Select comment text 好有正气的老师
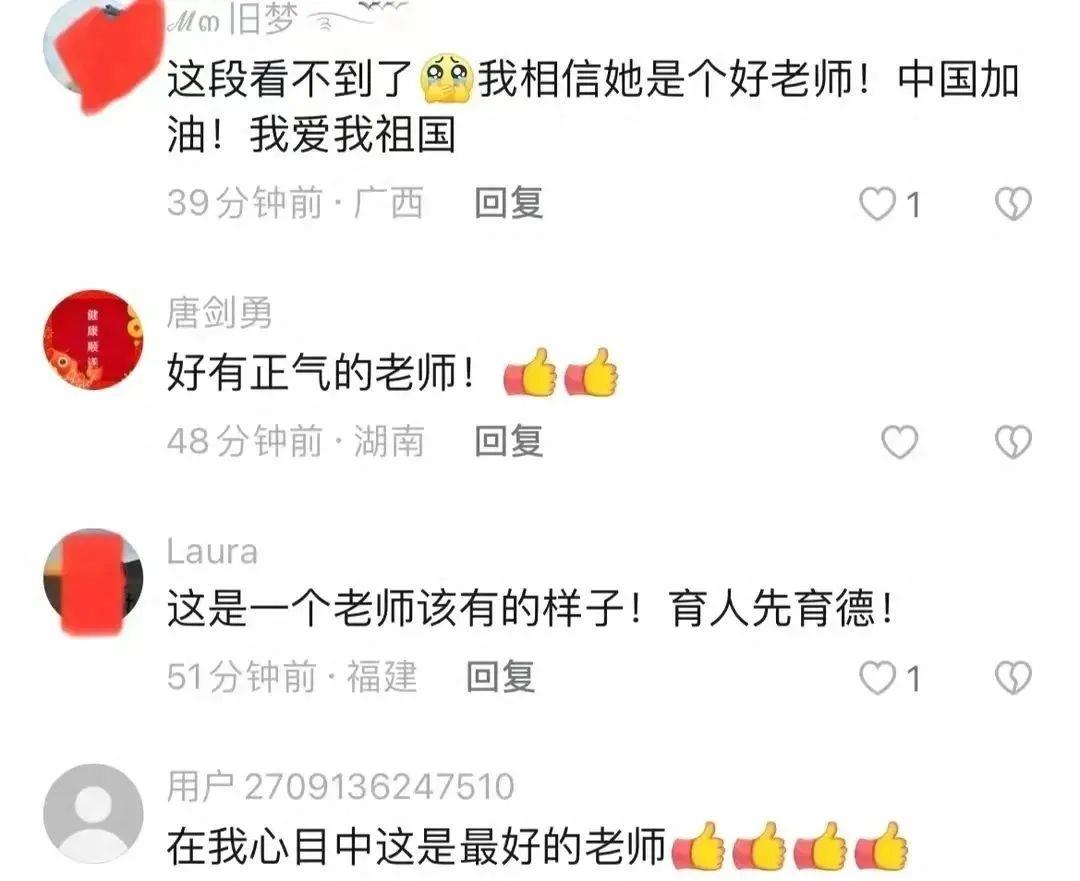This screenshot has width=1080, height=881. (320, 373)
